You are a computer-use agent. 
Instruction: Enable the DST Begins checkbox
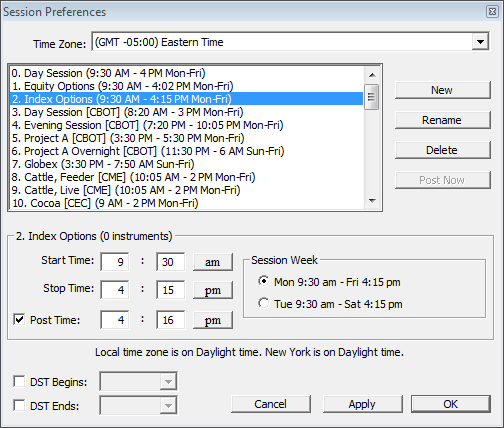point(19,381)
